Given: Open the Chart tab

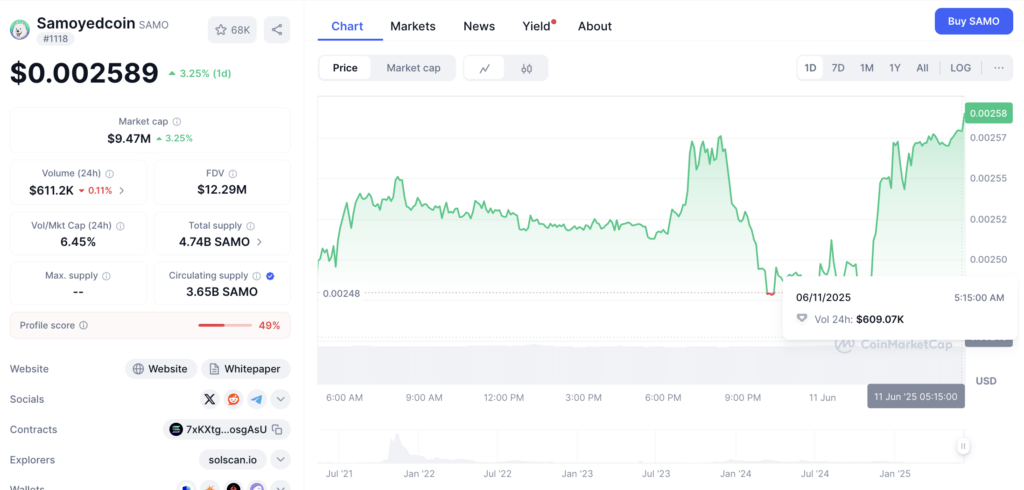Looking at the screenshot, I should click(x=347, y=26).
